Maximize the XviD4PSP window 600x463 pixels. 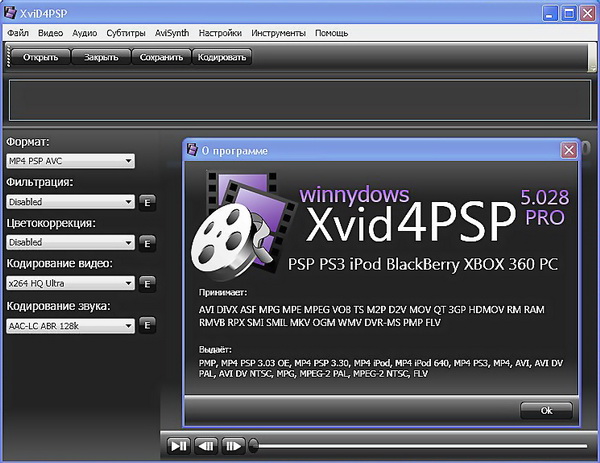pyautogui.click(x=569, y=14)
